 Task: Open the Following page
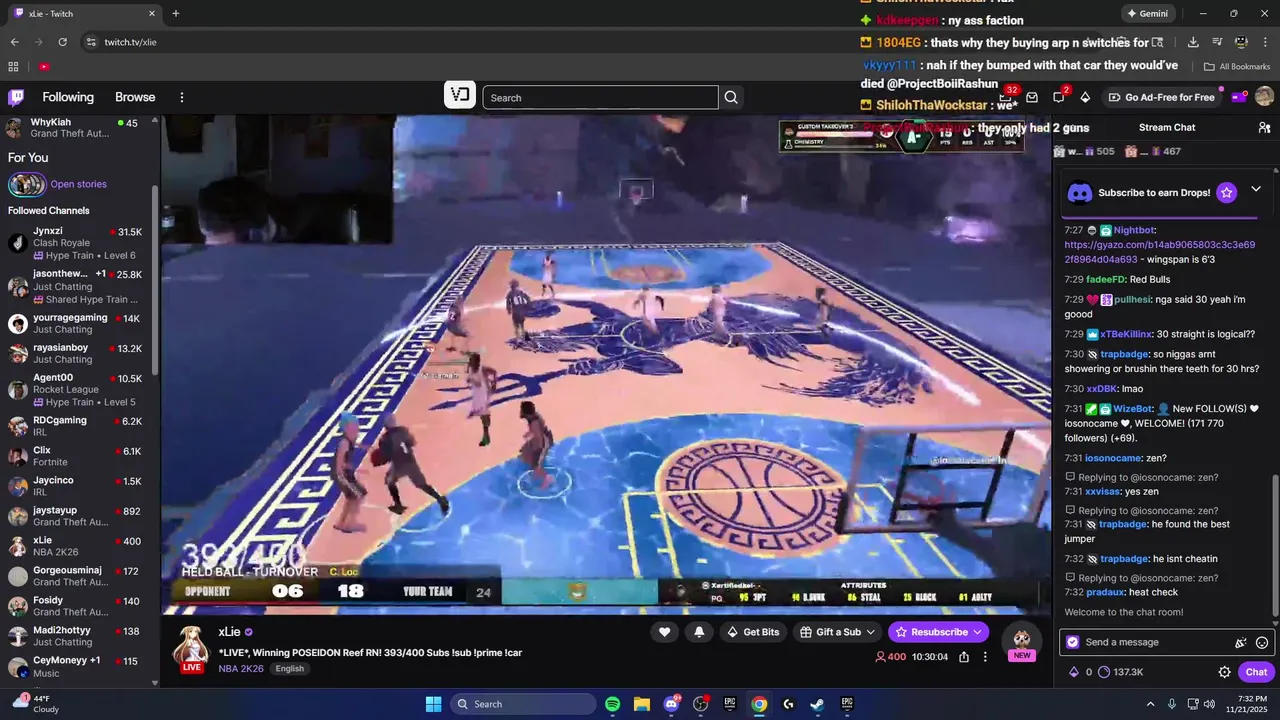68,97
